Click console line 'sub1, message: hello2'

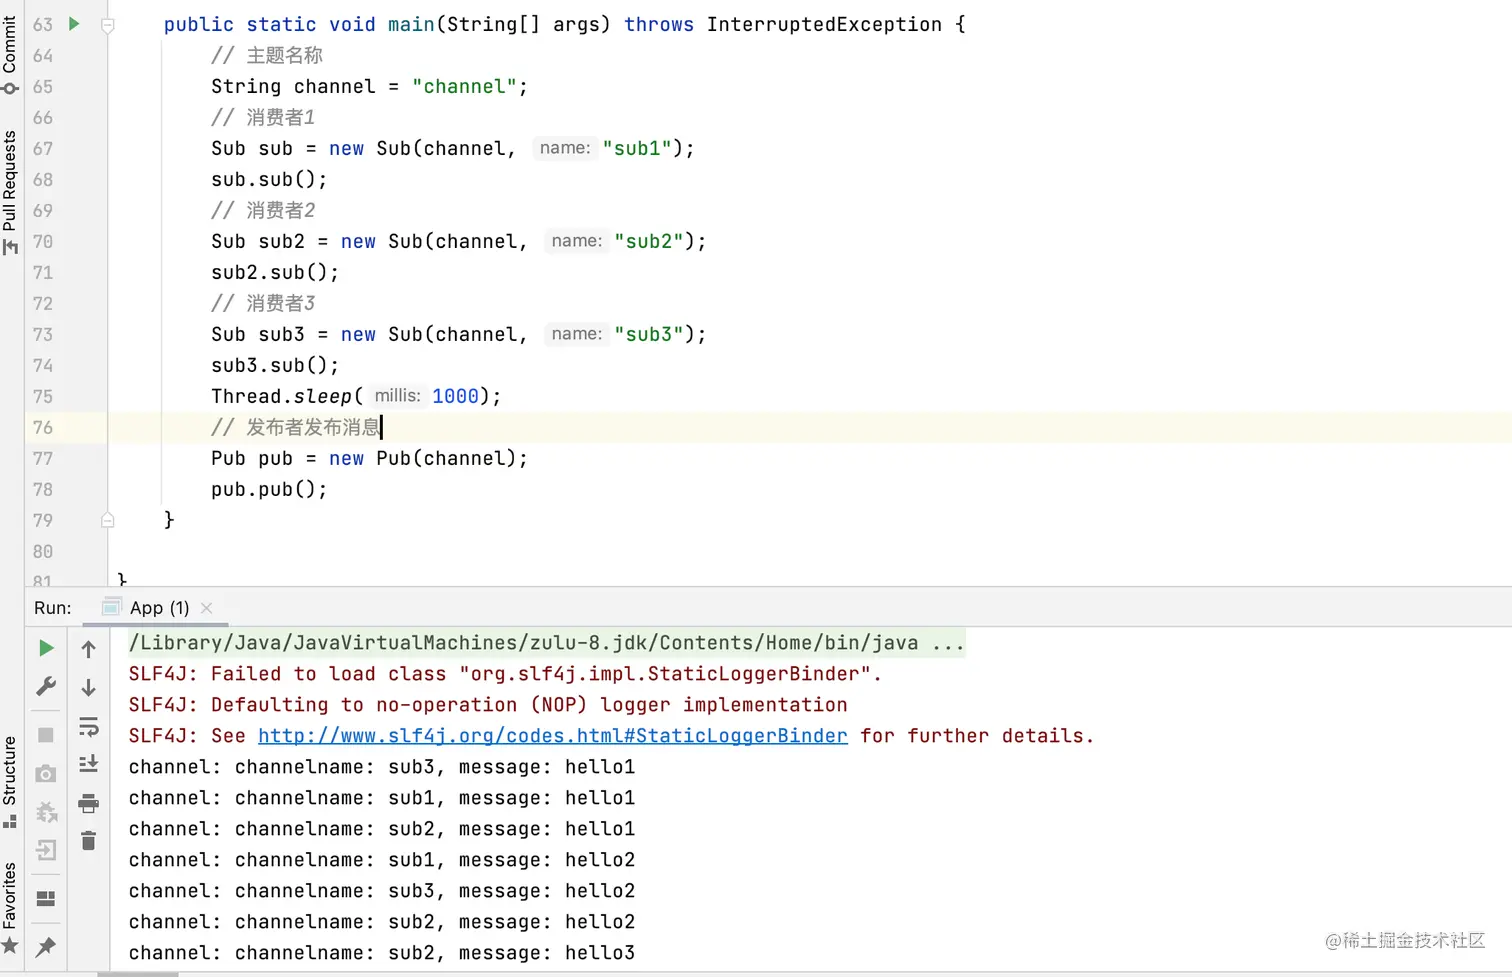coord(382,860)
